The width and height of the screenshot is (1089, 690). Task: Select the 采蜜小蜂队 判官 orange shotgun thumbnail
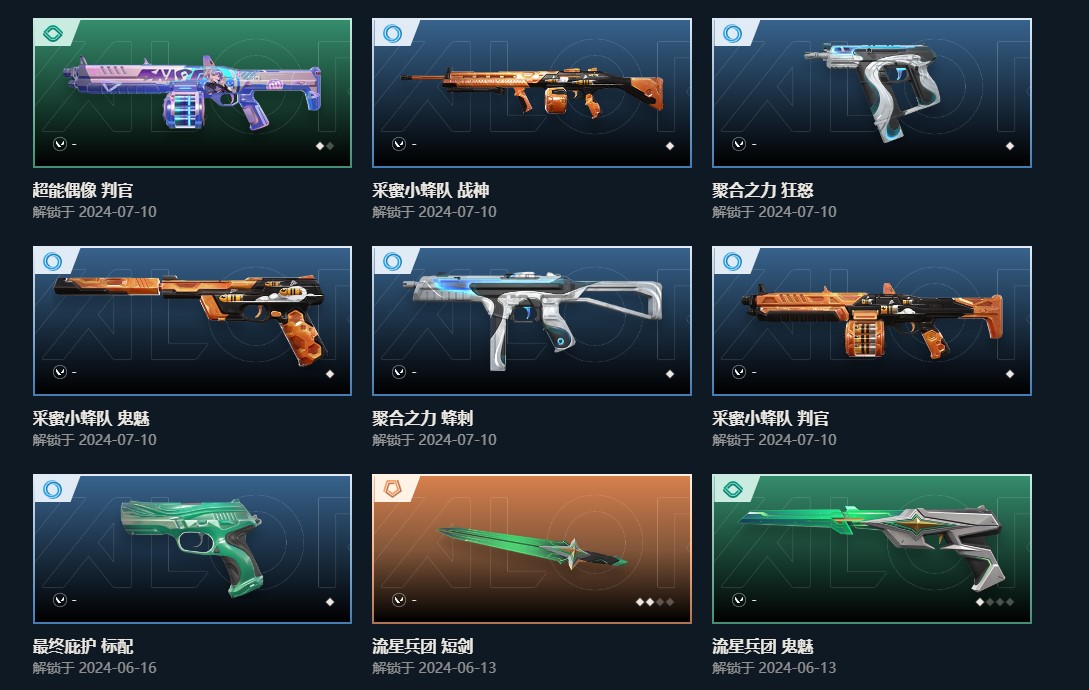click(x=872, y=320)
